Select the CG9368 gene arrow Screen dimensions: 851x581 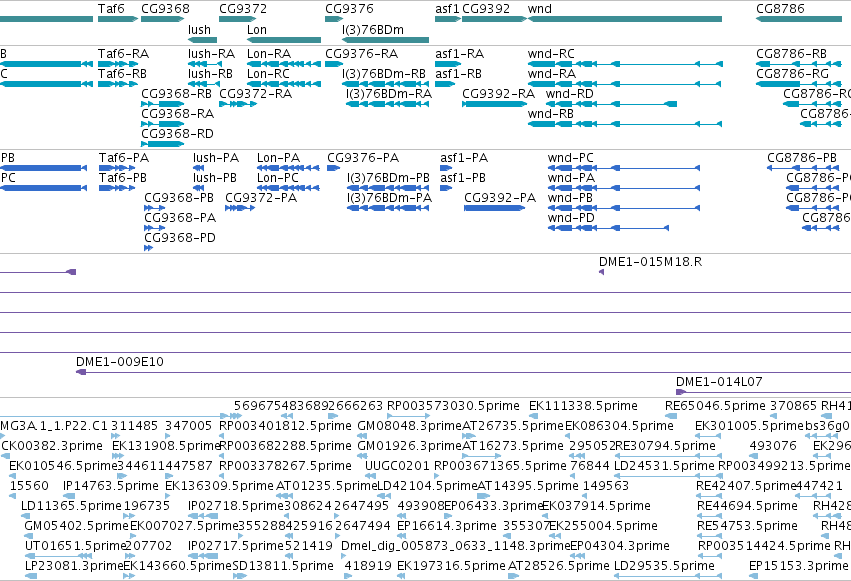[x=162, y=19]
